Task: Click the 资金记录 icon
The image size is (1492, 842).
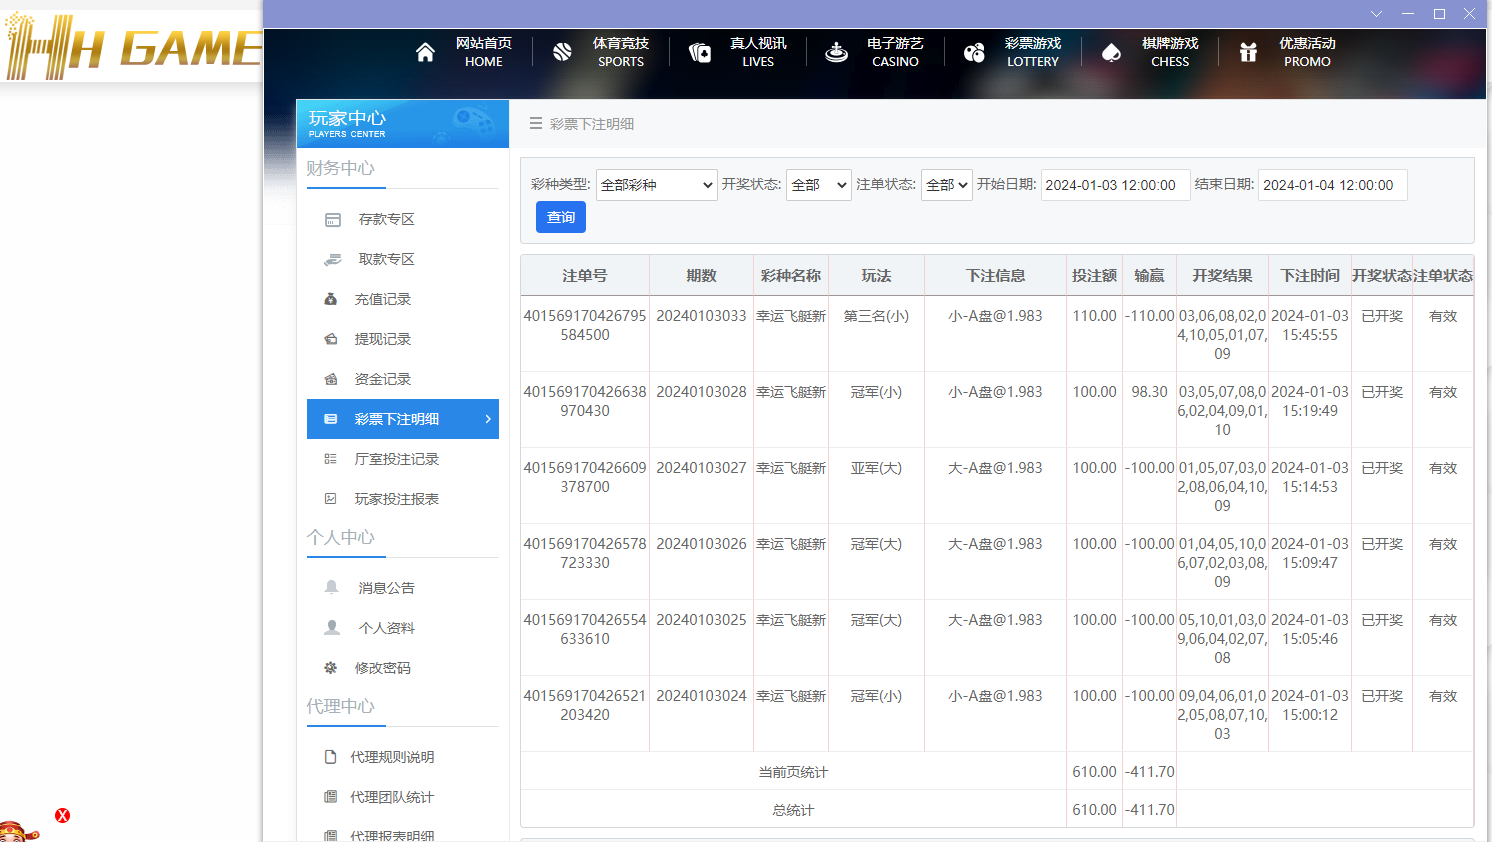Action: pyautogui.click(x=331, y=379)
